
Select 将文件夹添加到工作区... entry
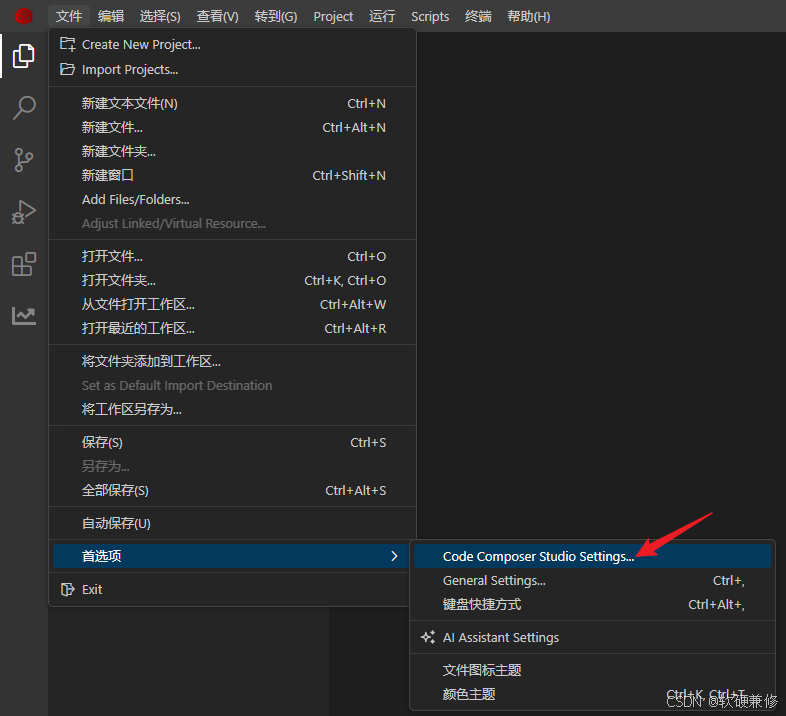pyautogui.click(x=233, y=362)
